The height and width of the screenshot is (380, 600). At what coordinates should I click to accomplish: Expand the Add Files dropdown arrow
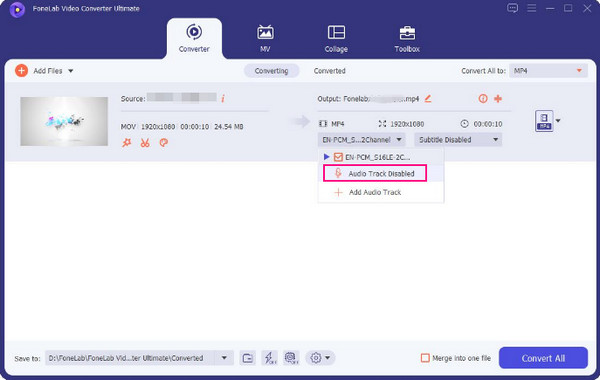tap(71, 71)
